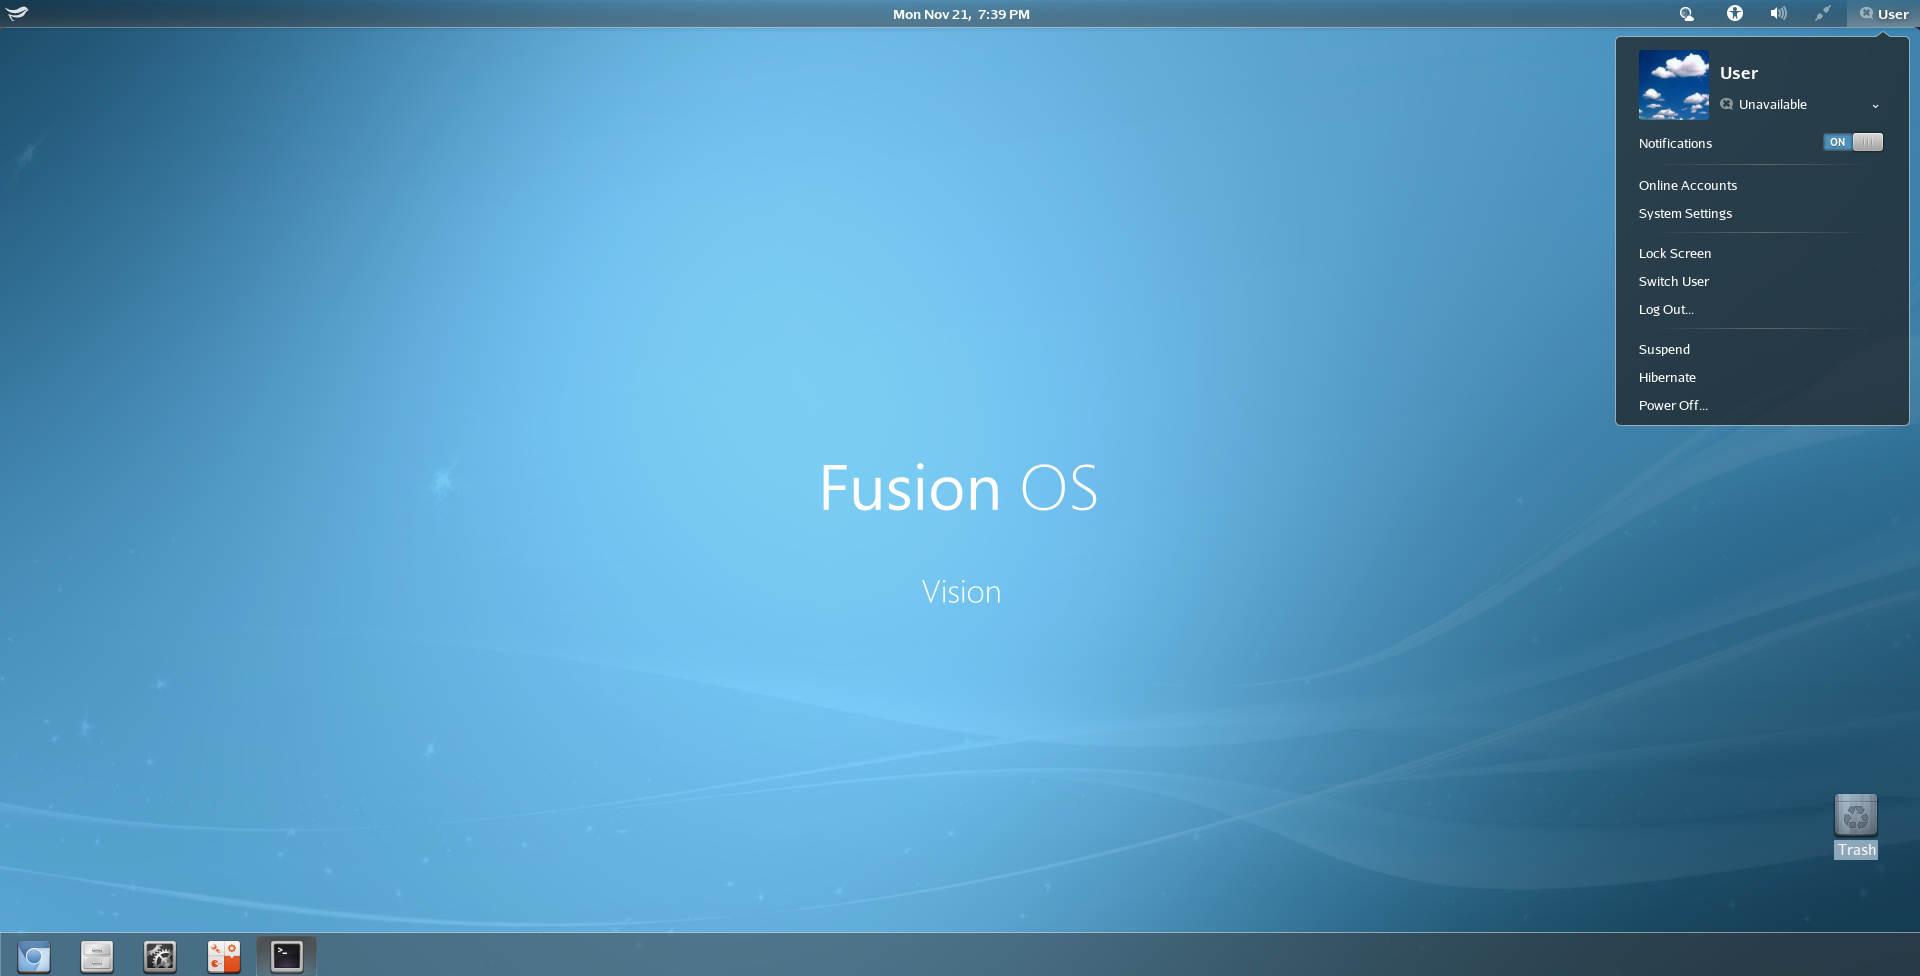Click the Fusion OS logo in top-left corner
Image resolution: width=1920 pixels, height=976 pixels.
16,13
